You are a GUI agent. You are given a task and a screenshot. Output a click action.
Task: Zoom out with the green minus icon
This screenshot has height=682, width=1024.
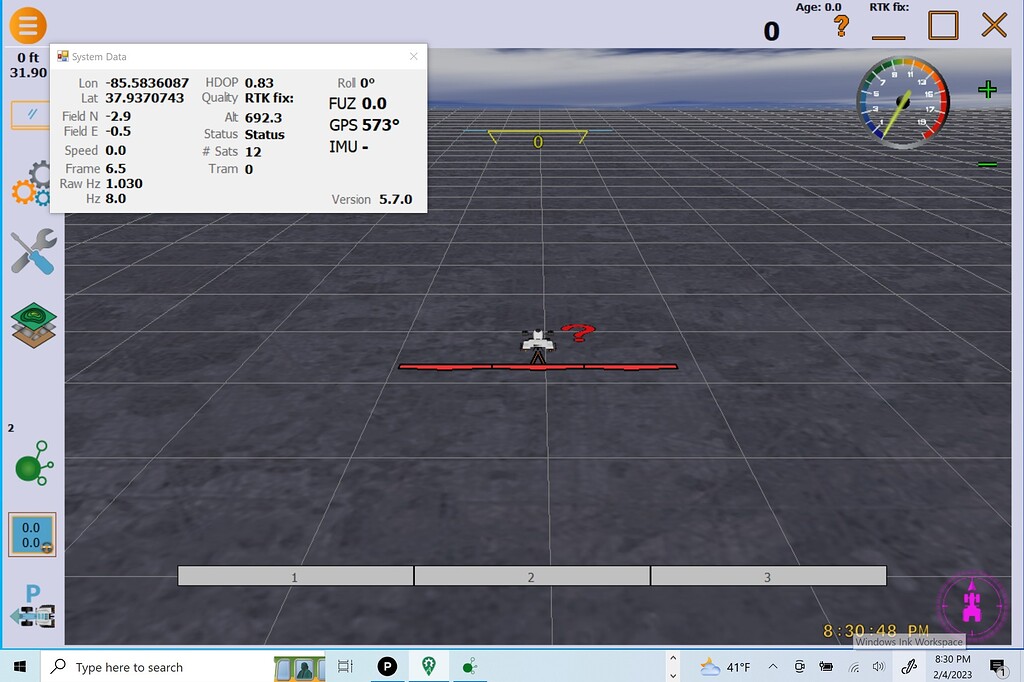987,164
